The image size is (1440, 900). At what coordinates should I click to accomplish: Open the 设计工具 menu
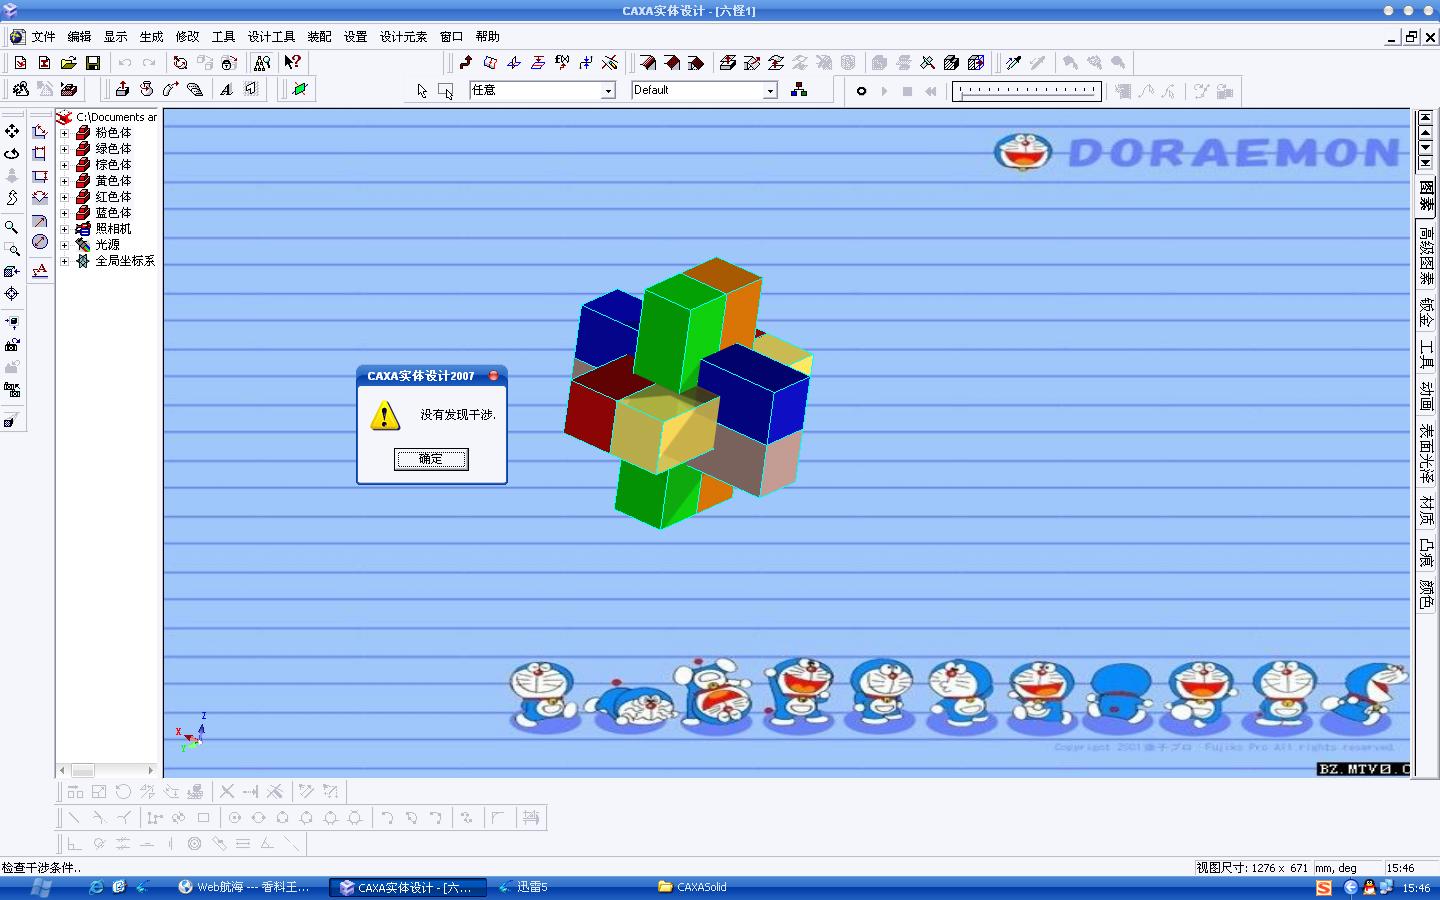click(271, 37)
